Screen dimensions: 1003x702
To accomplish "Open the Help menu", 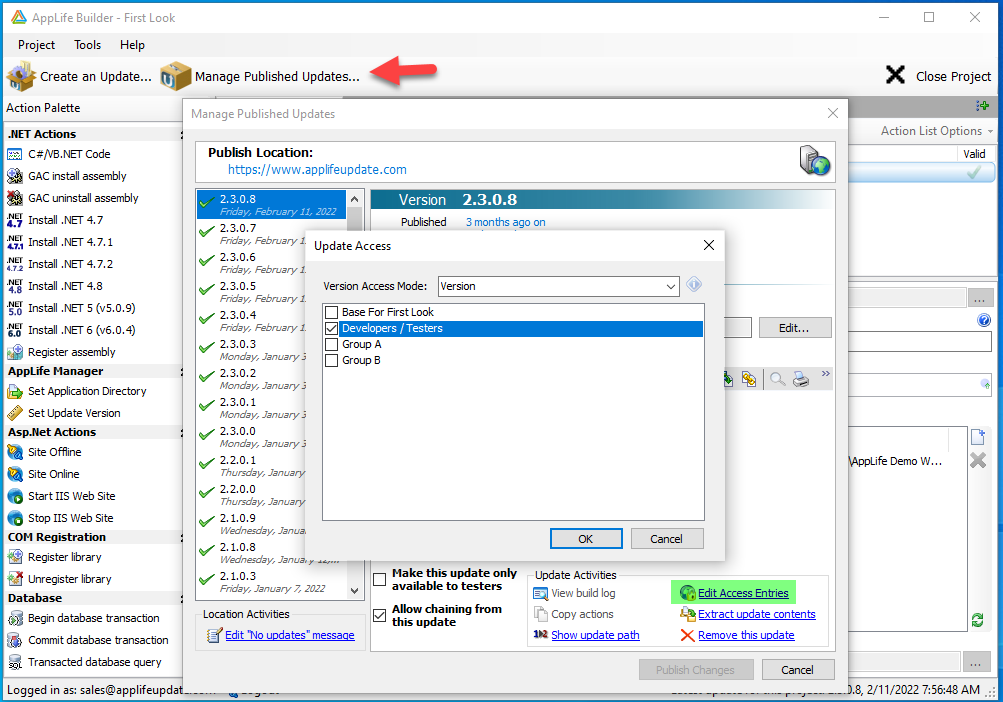I will point(132,45).
